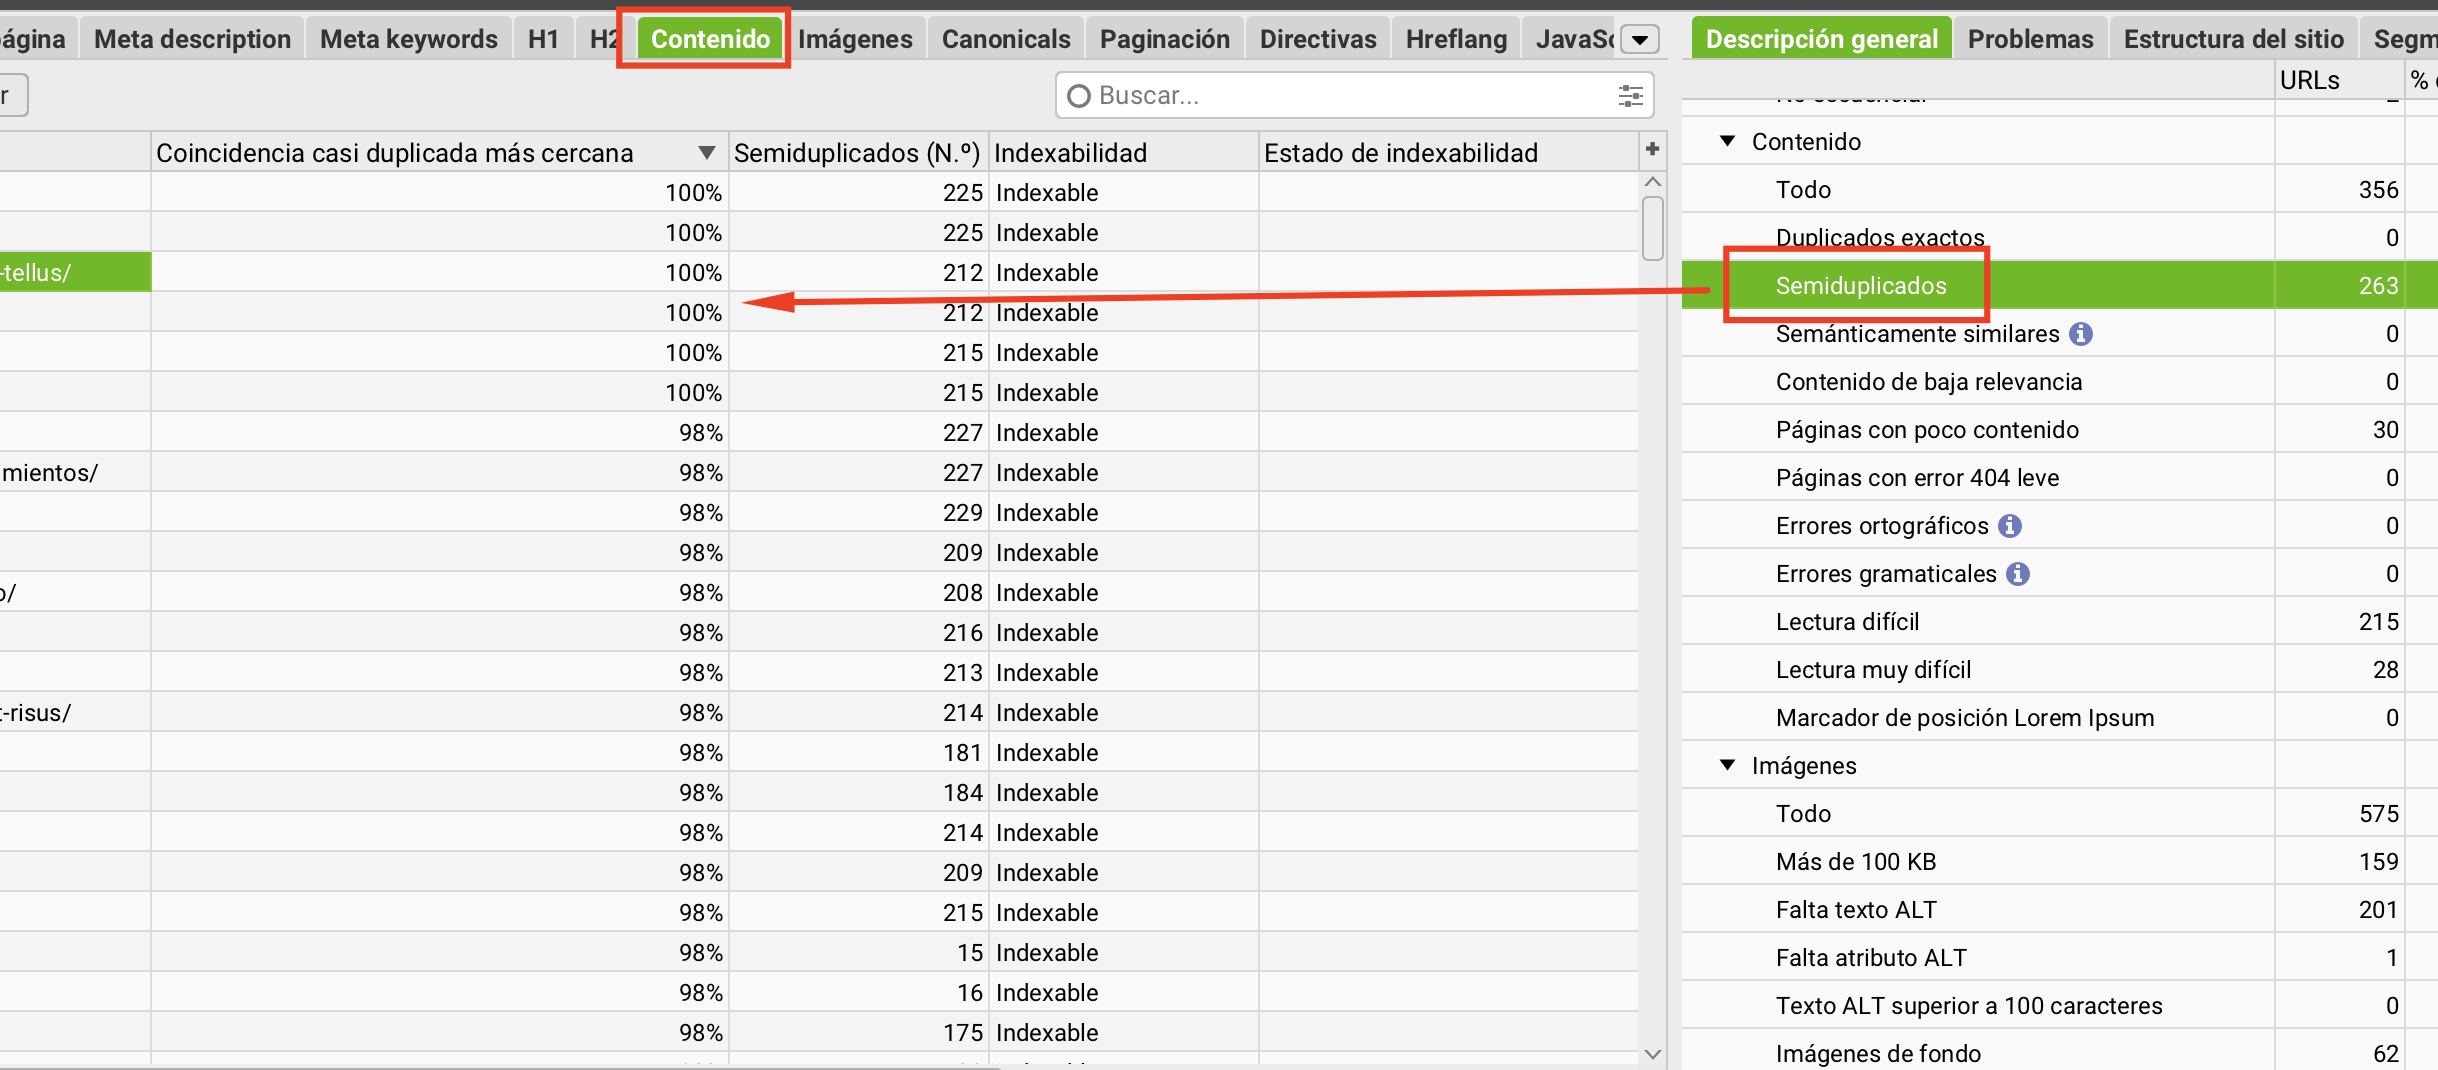Click info icon next to Errores gramaticales
Viewport: 2438px width, 1070px height.
coord(2018,574)
